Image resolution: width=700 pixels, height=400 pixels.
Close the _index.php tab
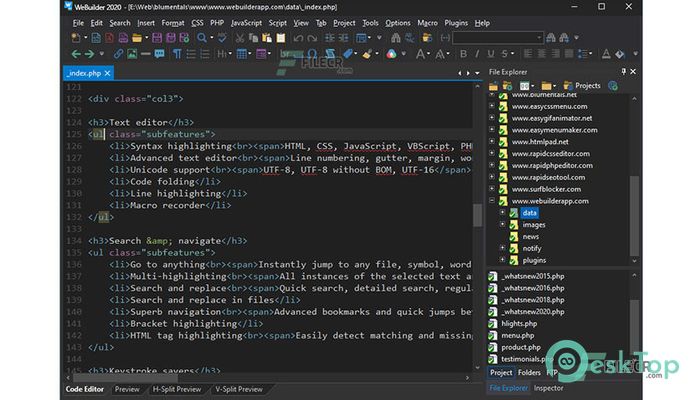tap(107, 73)
